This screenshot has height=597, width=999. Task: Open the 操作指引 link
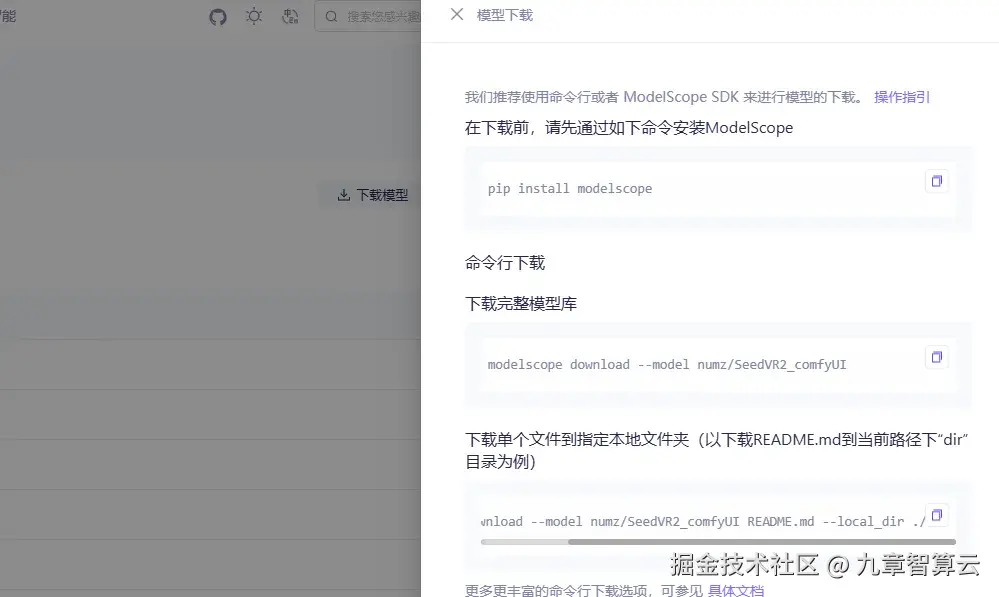[902, 97]
